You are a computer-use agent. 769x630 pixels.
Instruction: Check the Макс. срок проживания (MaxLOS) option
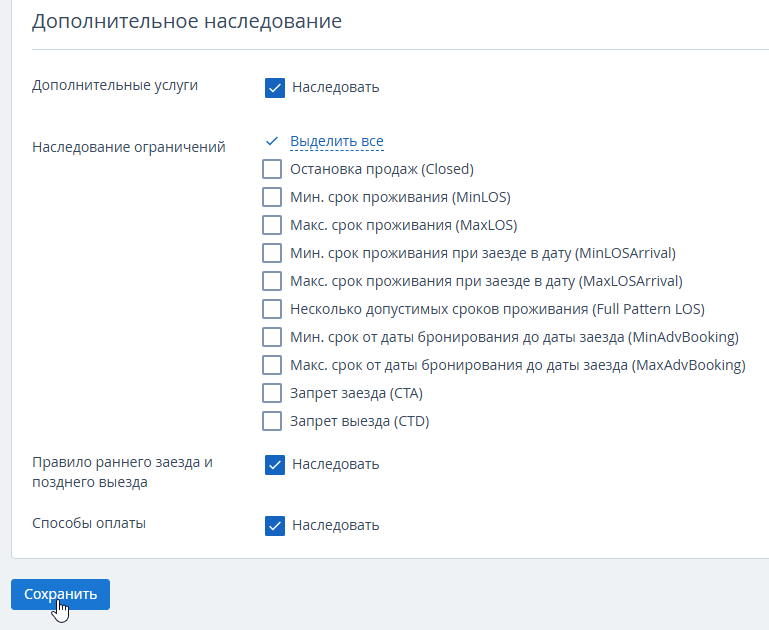coord(272,225)
